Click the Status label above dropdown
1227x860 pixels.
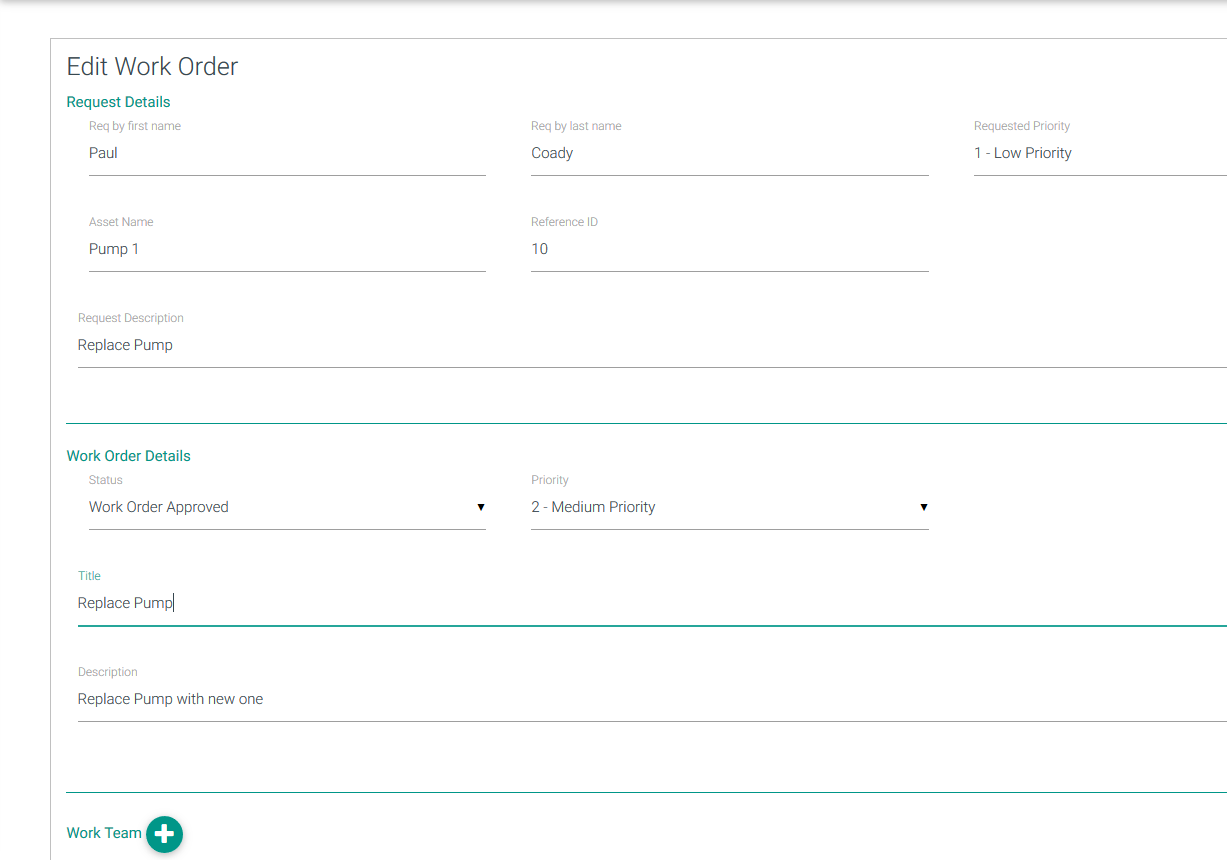point(106,480)
